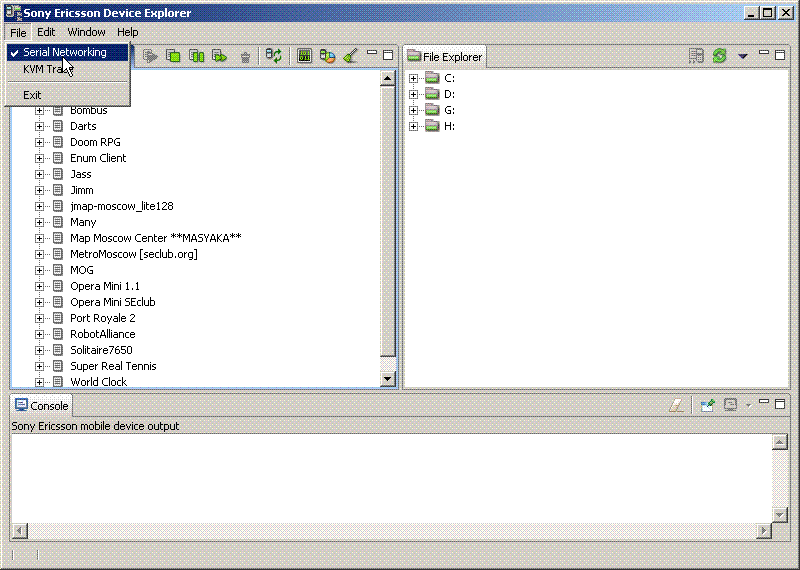Open the File Explorer view menu arrow
The width and height of the screenshot is (800, 570).
click(x=743, y=56)
